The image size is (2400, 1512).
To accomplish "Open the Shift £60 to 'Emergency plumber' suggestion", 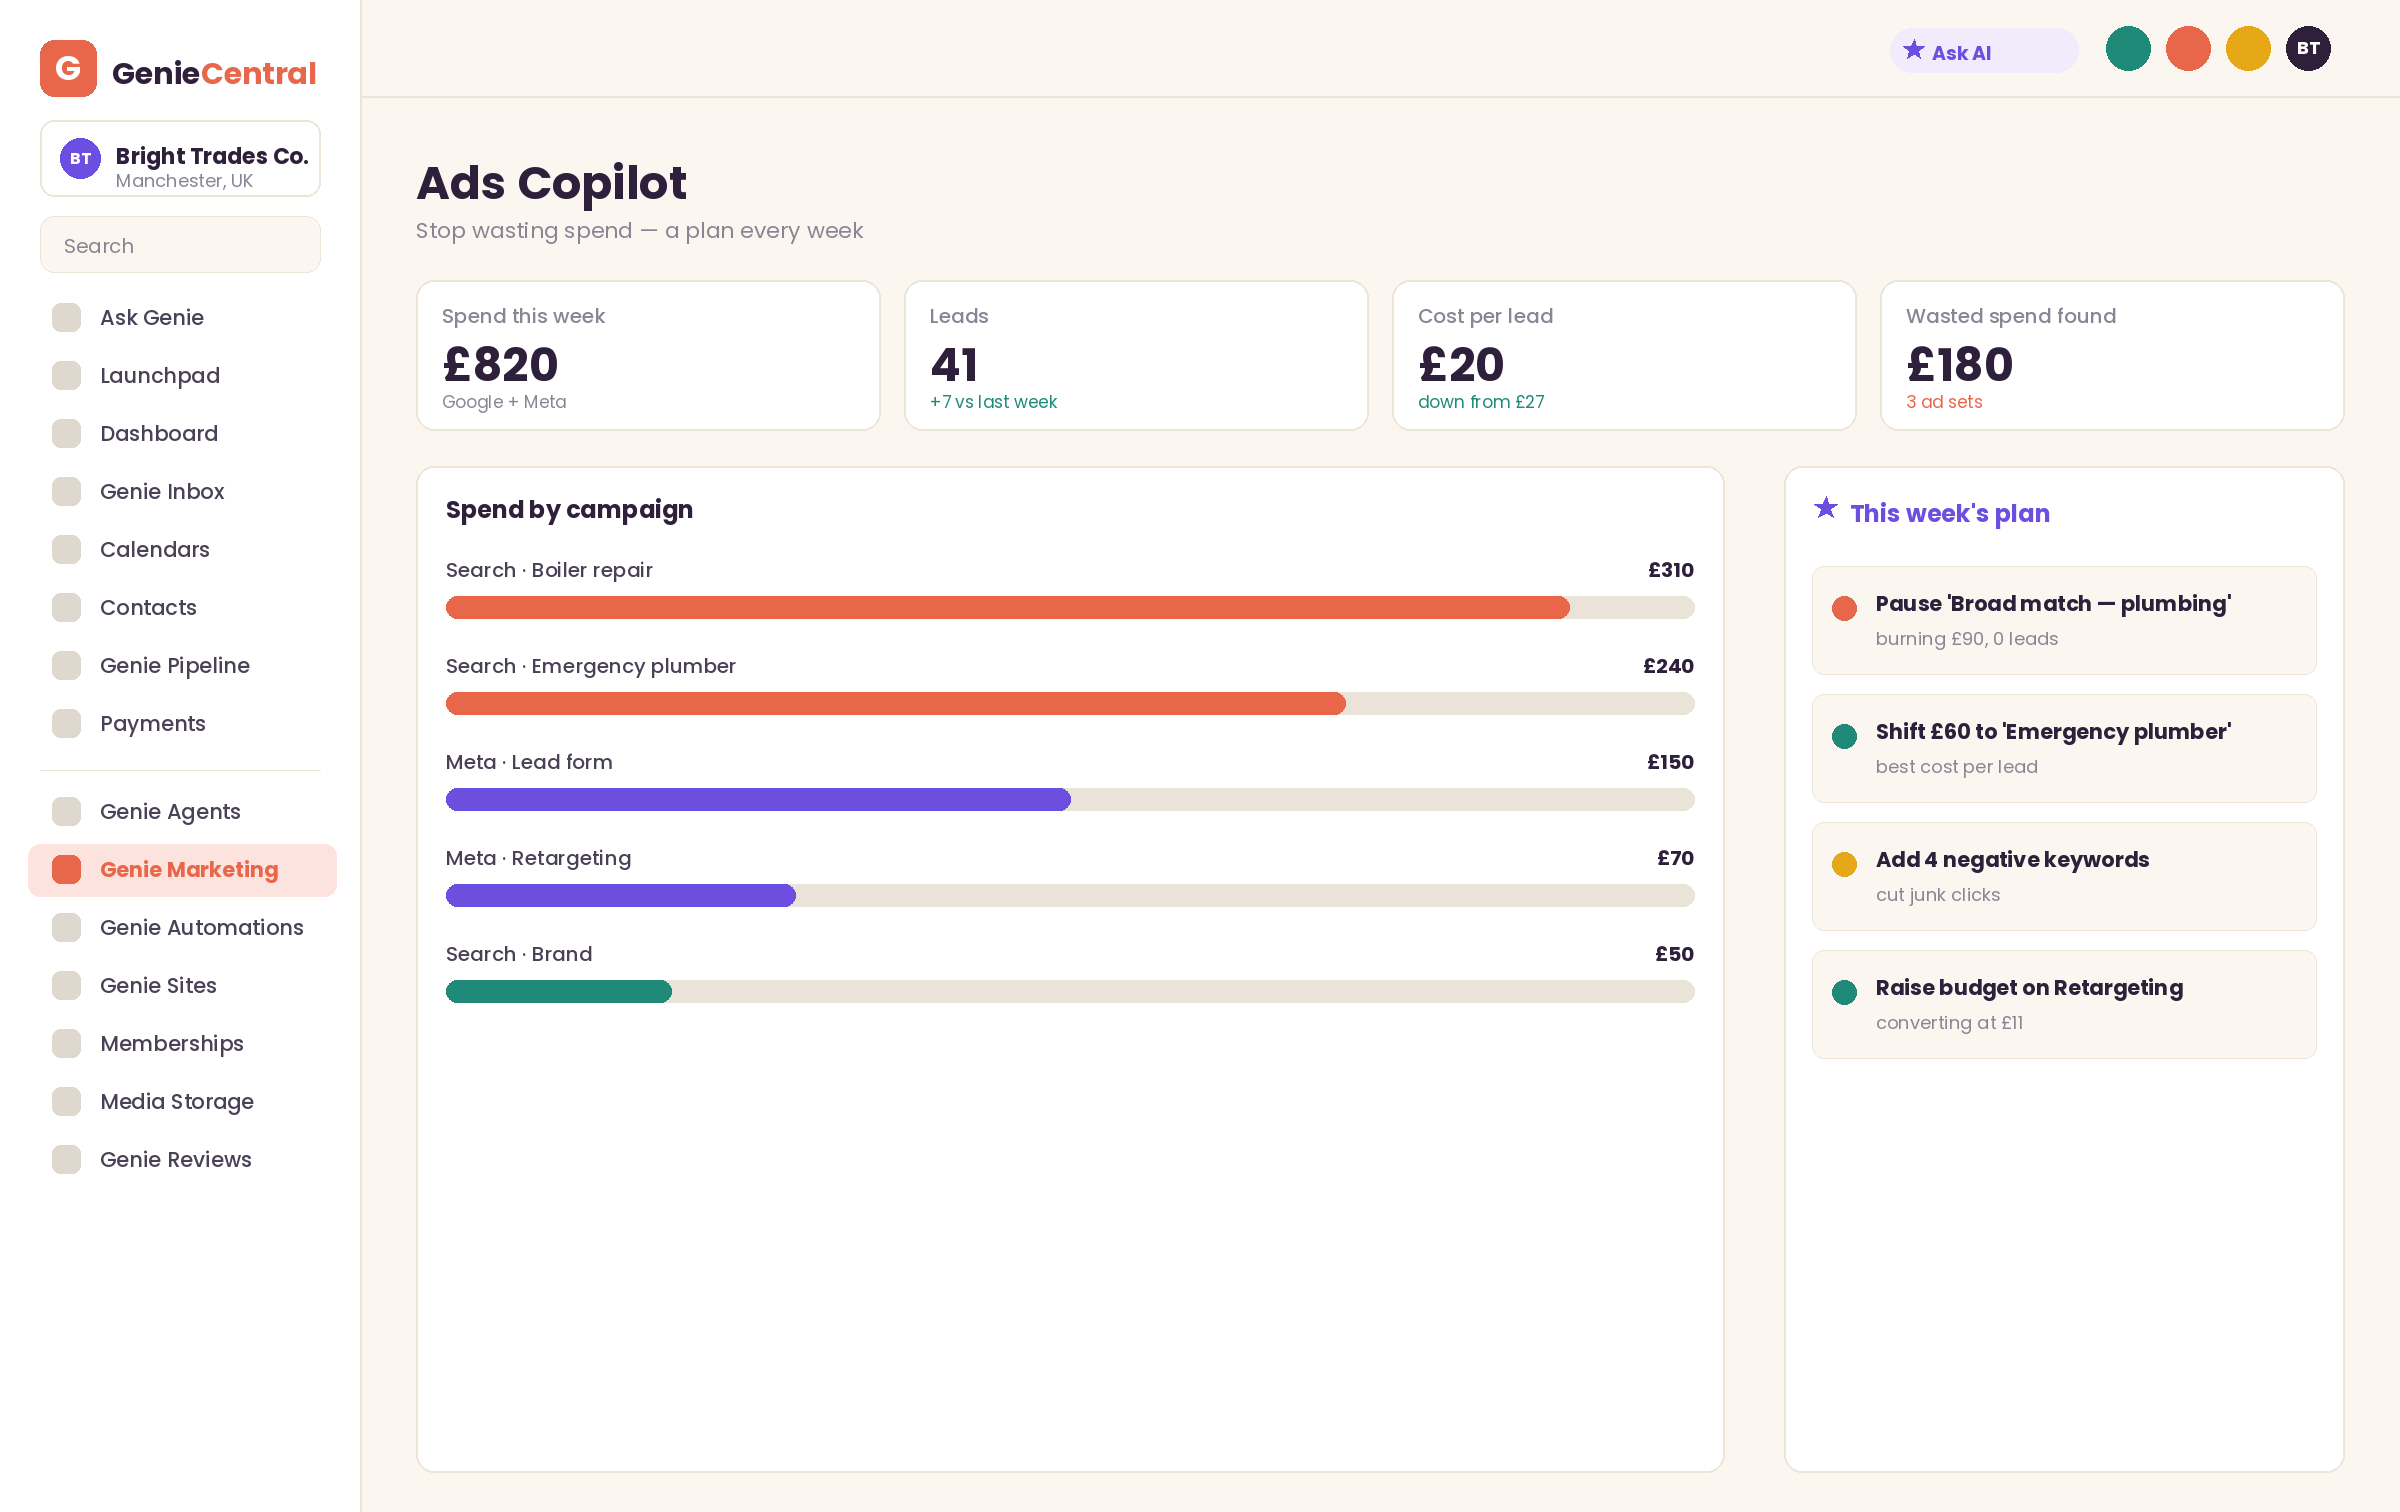I will 2064,748.
